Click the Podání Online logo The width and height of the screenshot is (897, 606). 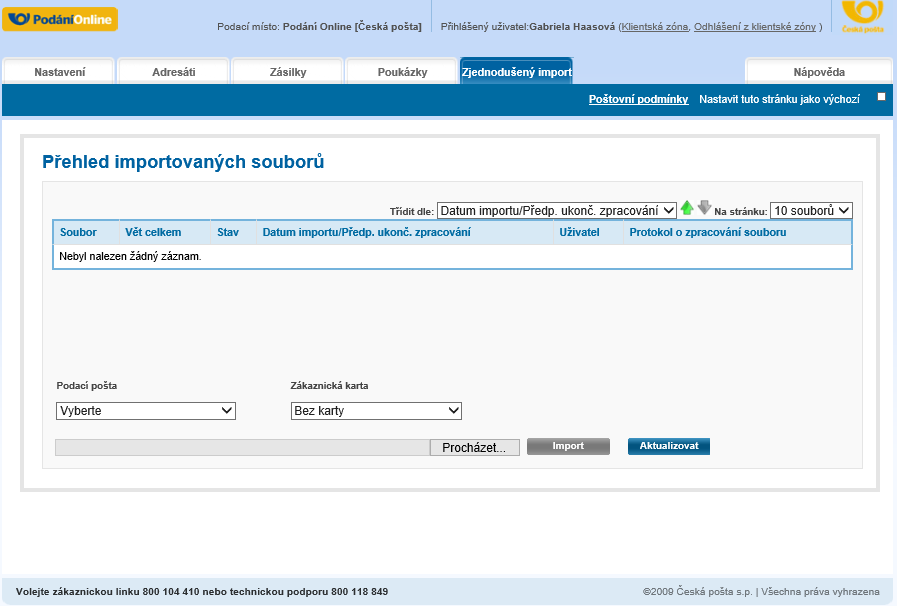tap(60, 19)
